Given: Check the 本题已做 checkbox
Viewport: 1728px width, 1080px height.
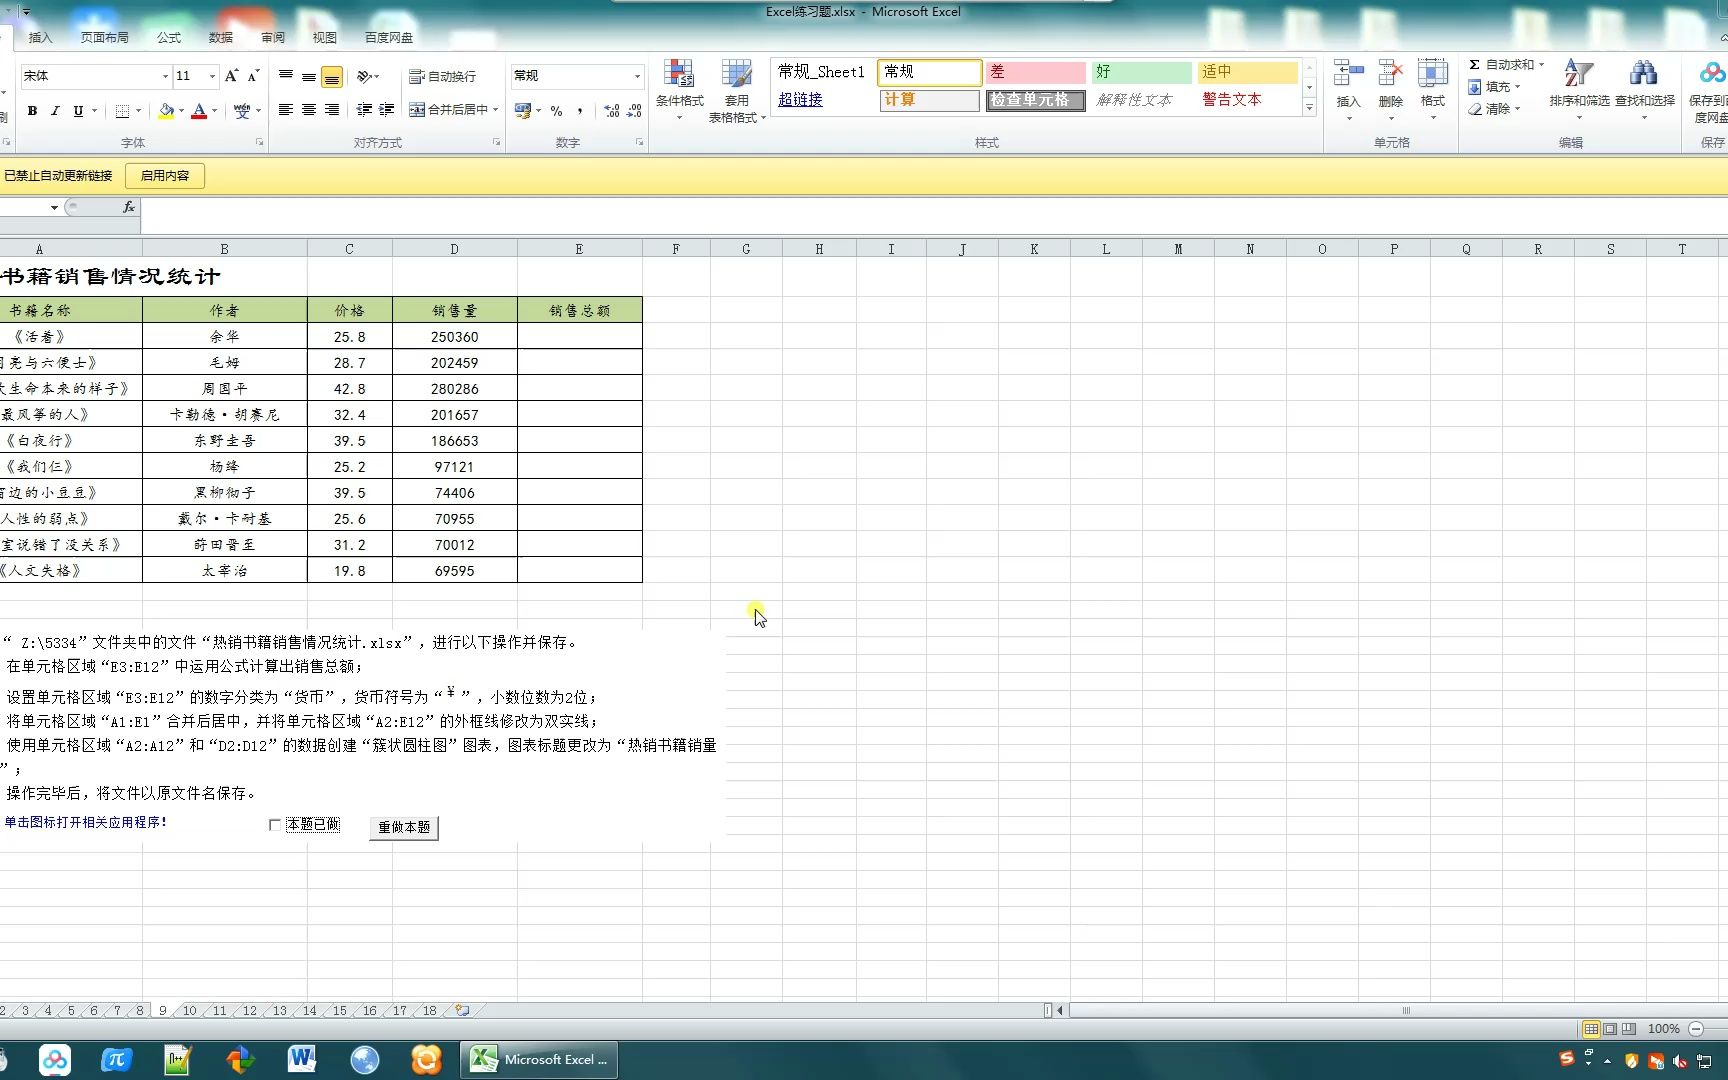Looking at the screenshot, I should (276, 824).
